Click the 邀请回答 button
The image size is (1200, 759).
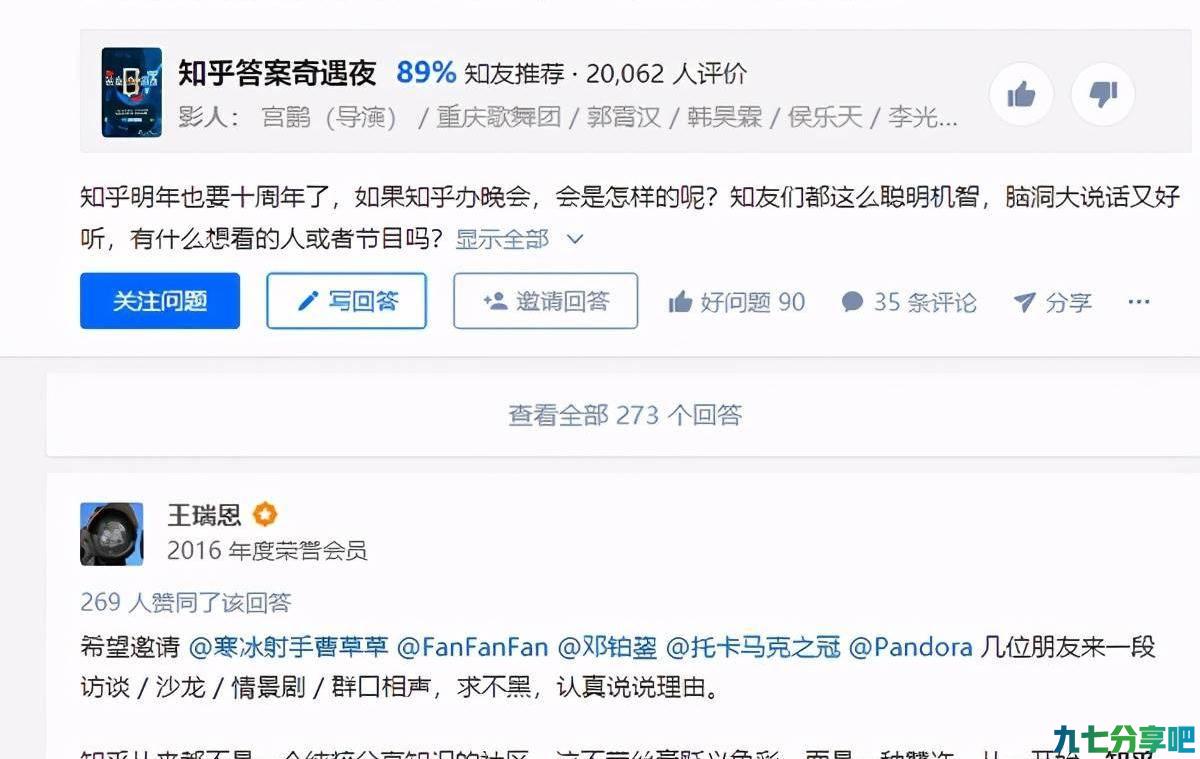tap(546, 301)
